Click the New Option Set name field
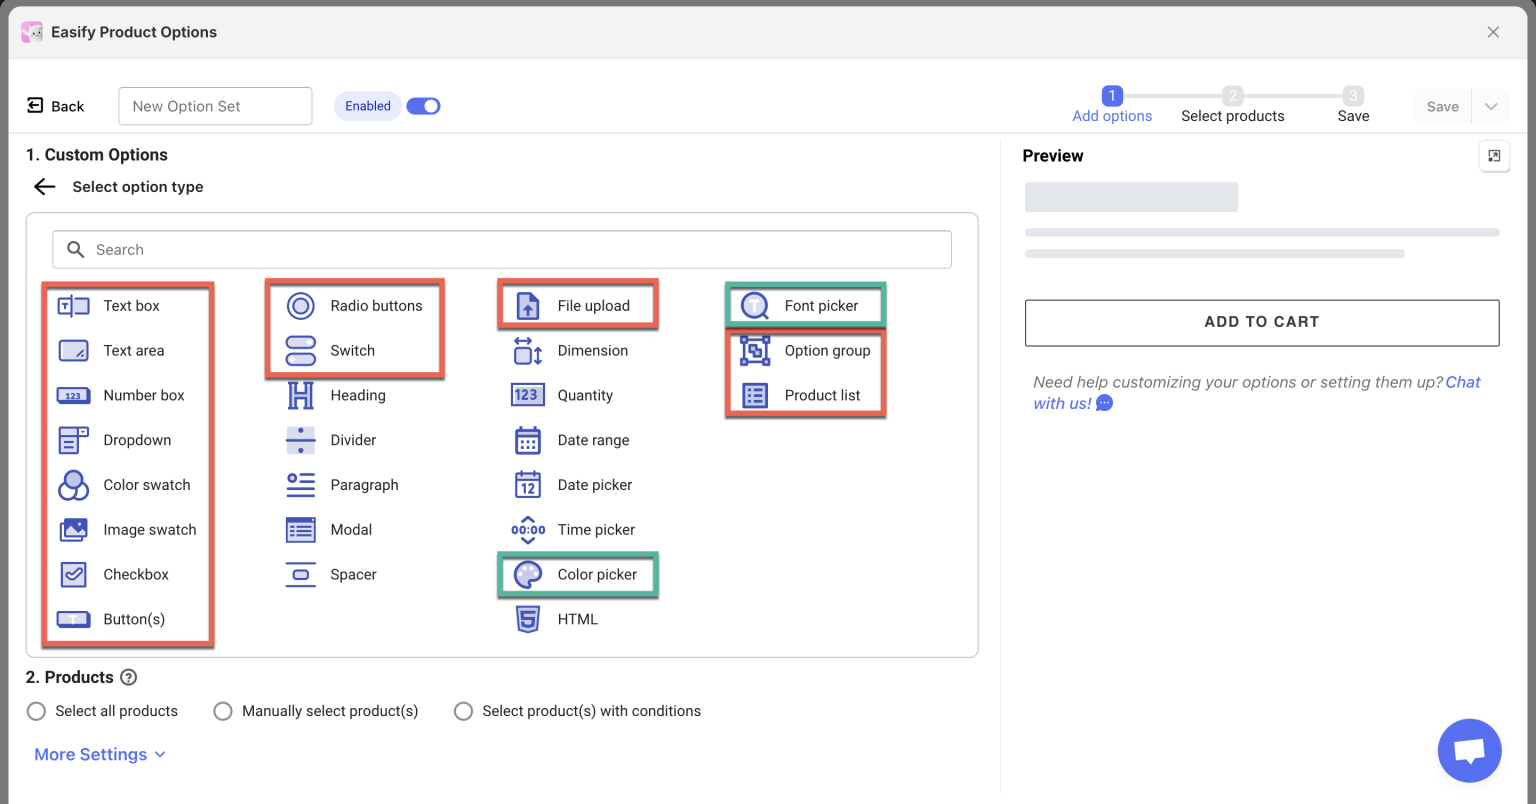Viewport: 1536px width, 804px height. (x=215, y=106)
